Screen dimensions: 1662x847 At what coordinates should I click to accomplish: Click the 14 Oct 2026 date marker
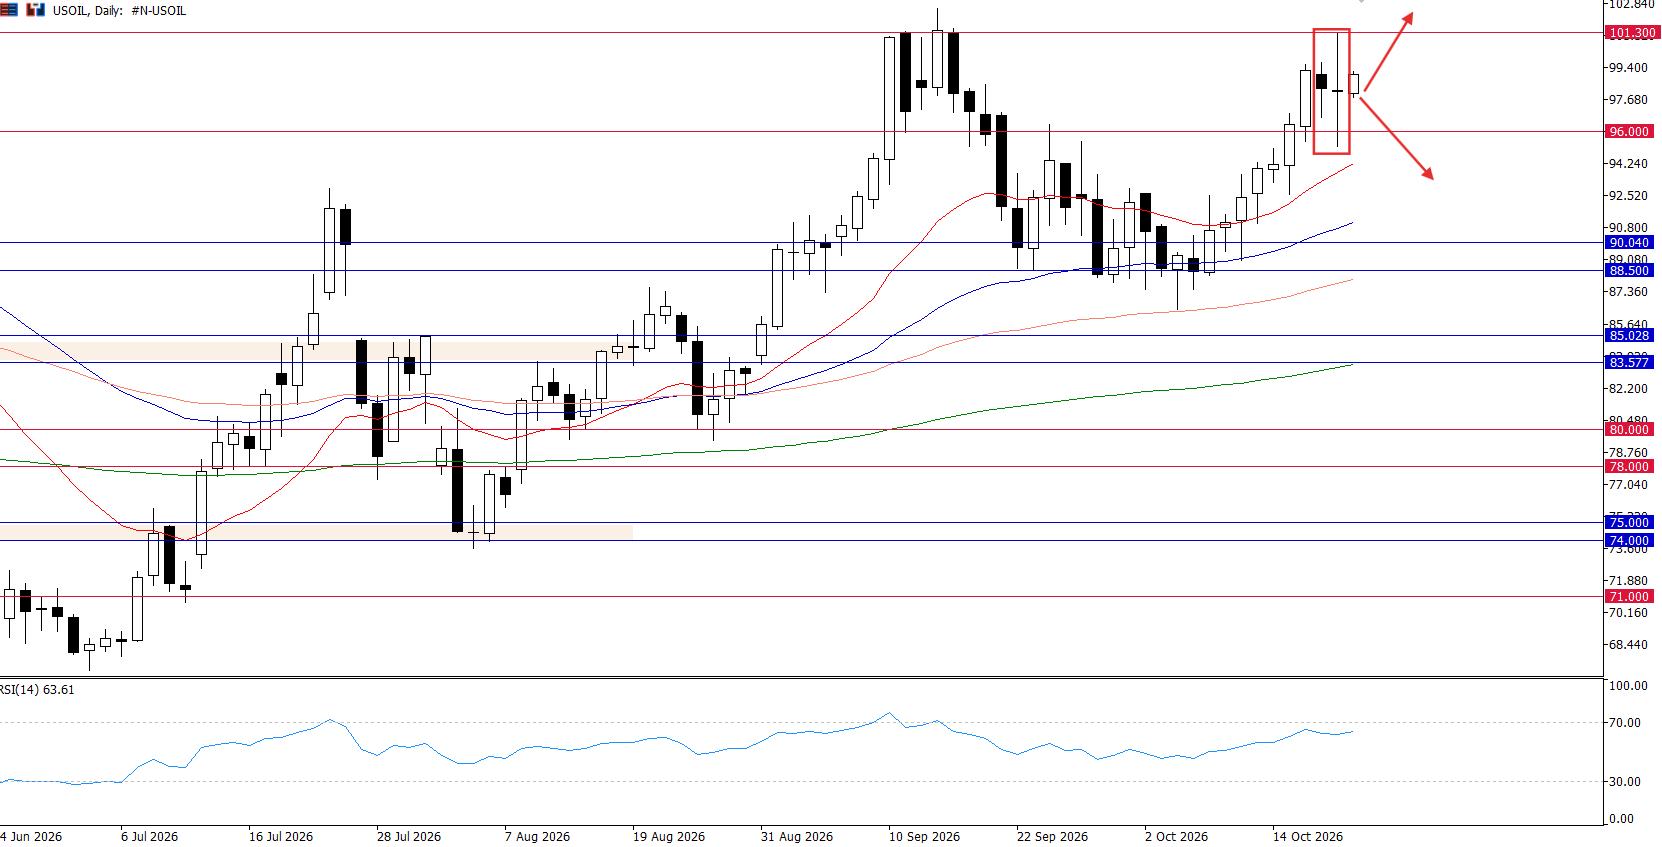click(1308, 836)
